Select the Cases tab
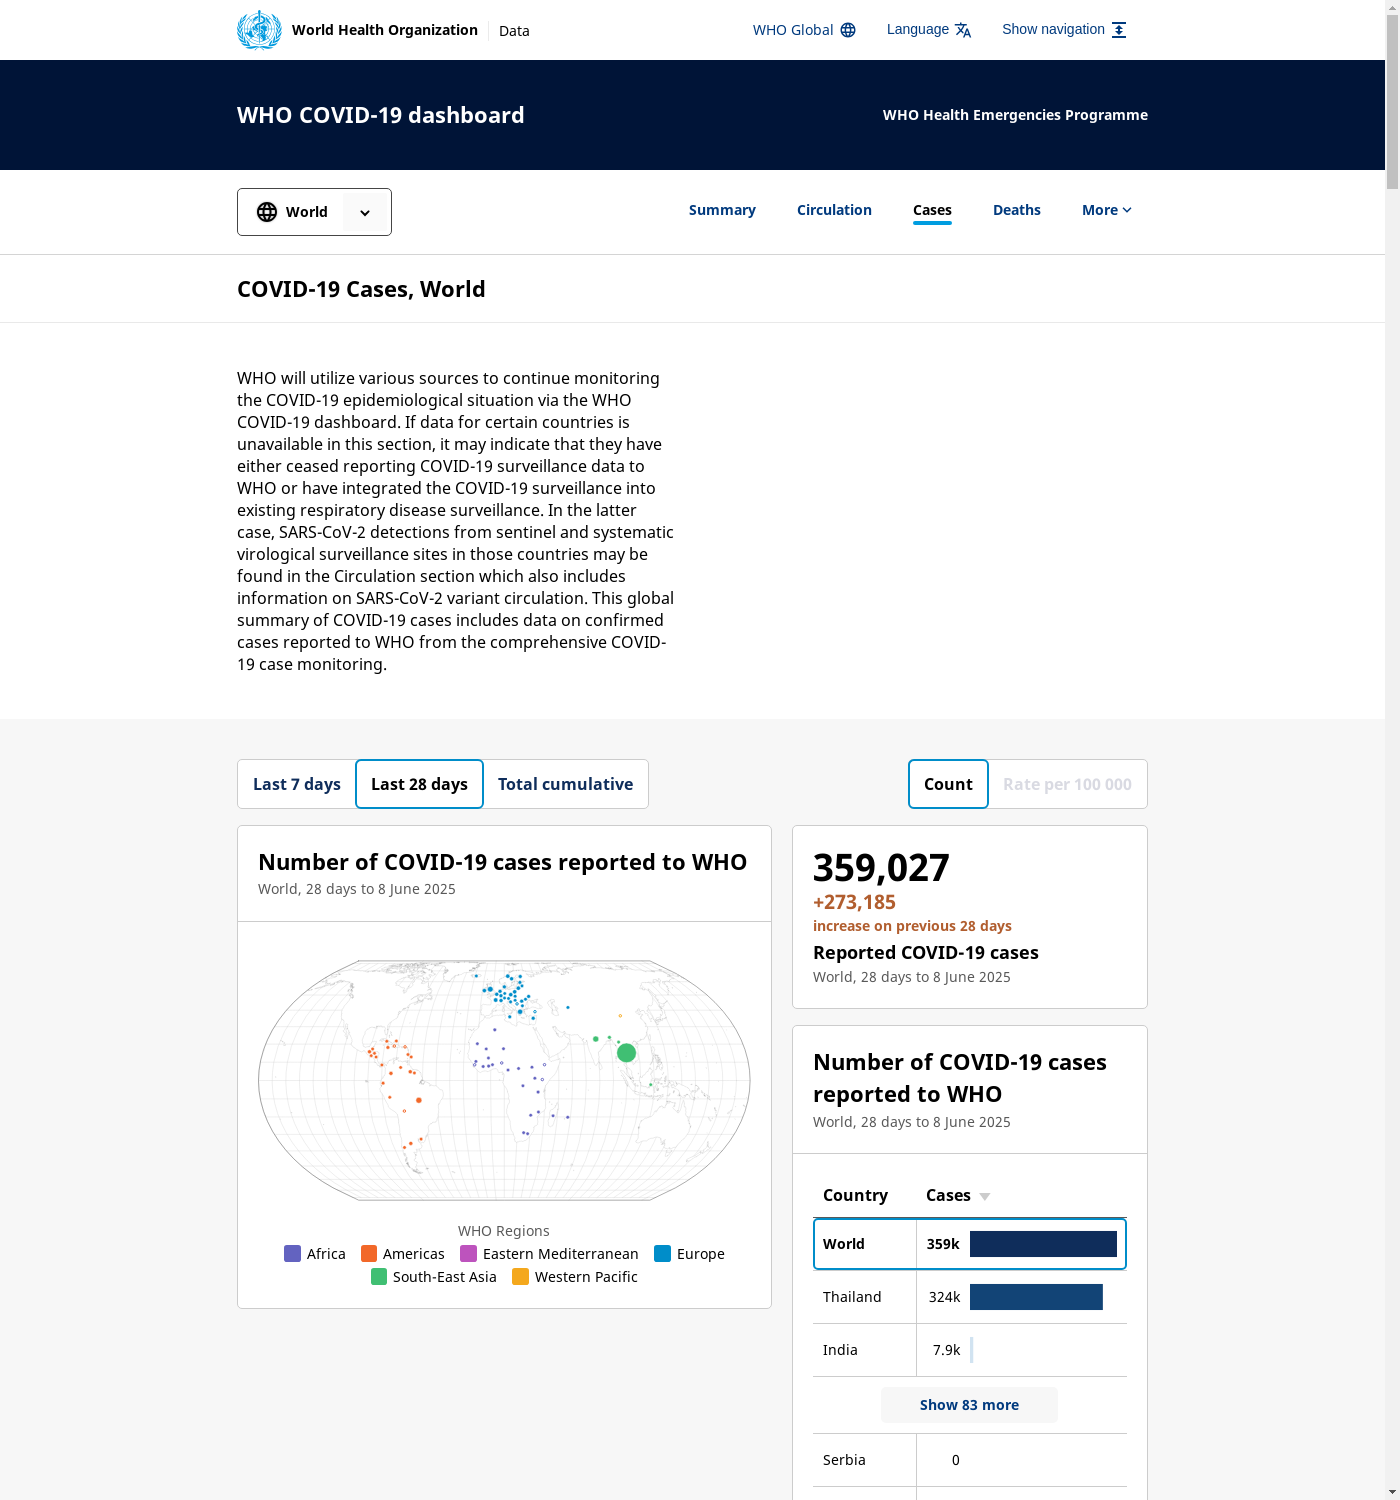Viewport: 1400px width, 1500px height. click(932, 210)
